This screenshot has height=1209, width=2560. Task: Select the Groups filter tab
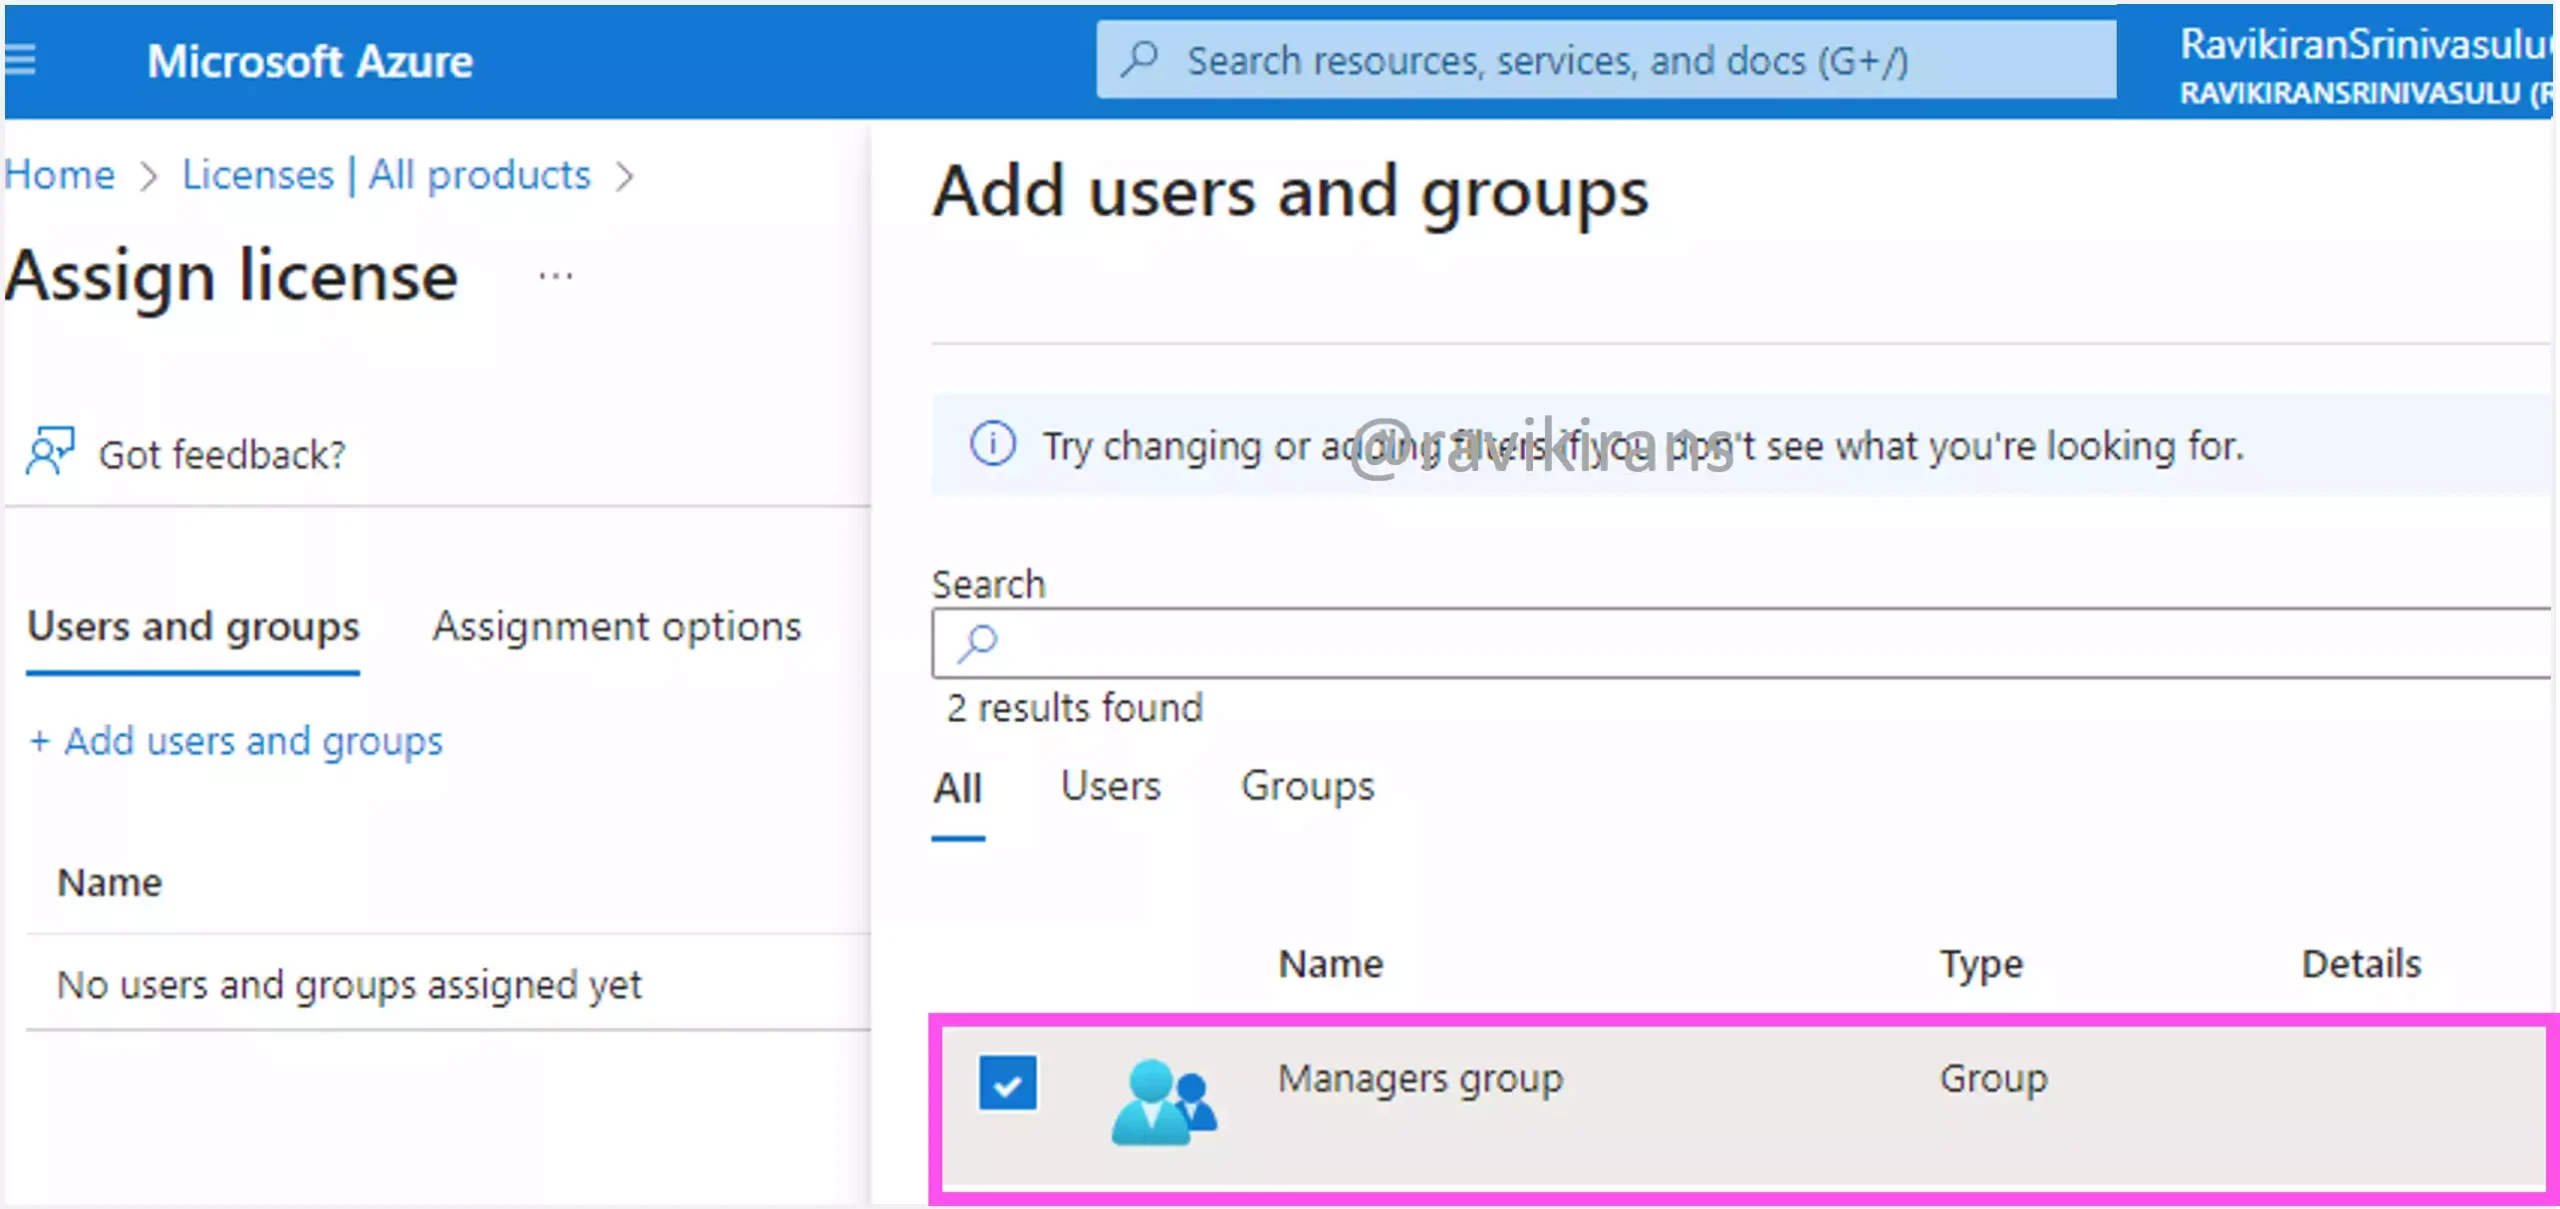pos(1308,787)
